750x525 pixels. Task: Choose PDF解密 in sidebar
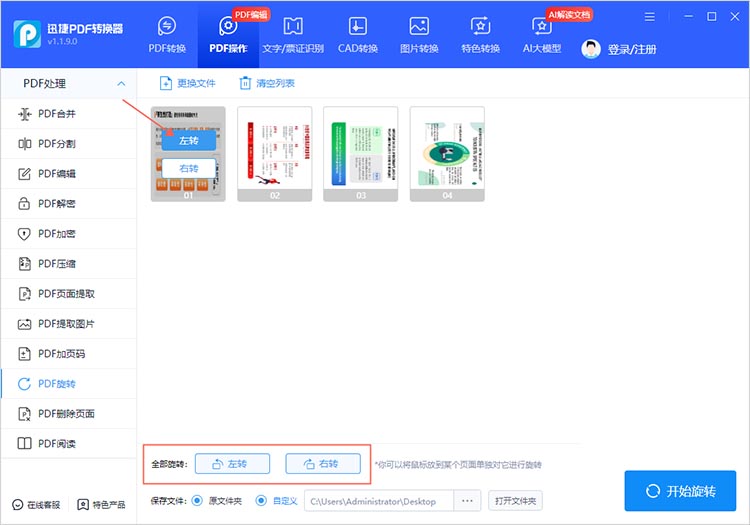(68, 204)
